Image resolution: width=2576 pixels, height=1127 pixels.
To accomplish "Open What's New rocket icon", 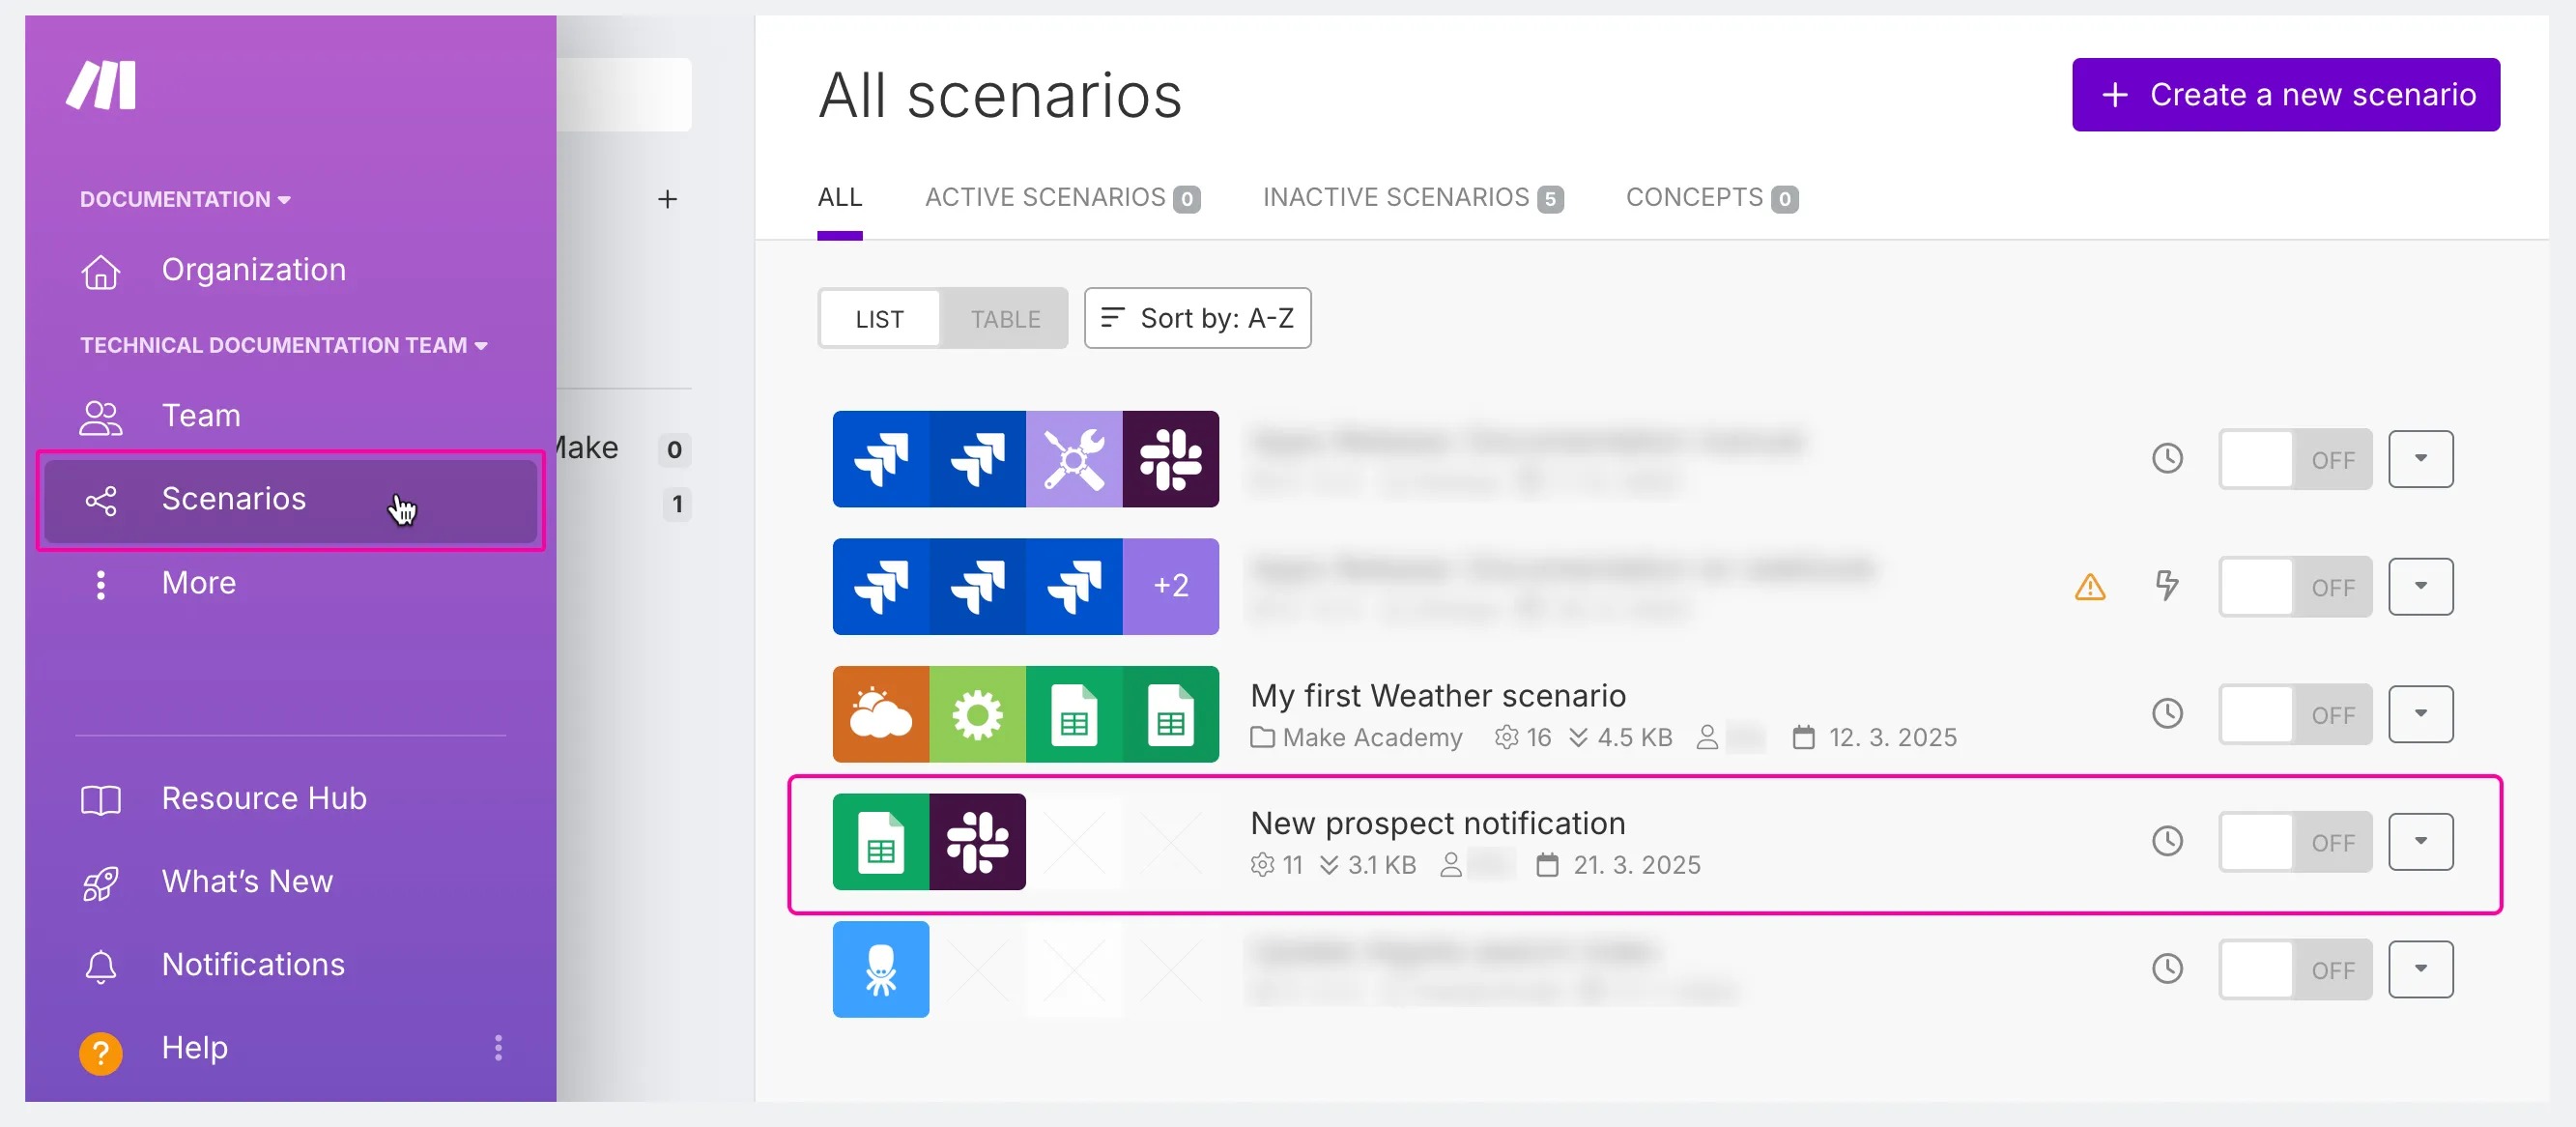I will tap(101, 882).
